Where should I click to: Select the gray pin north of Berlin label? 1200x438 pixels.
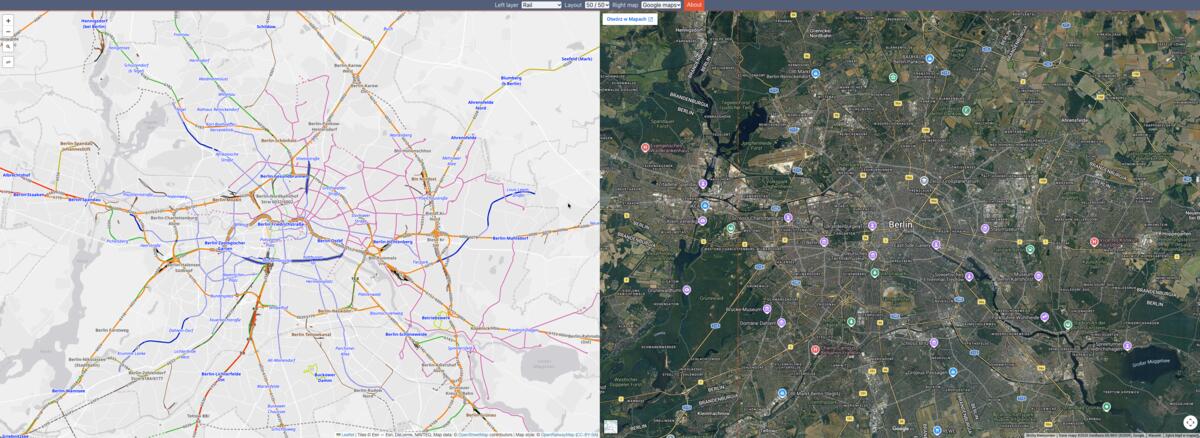[x=924, y=181]
